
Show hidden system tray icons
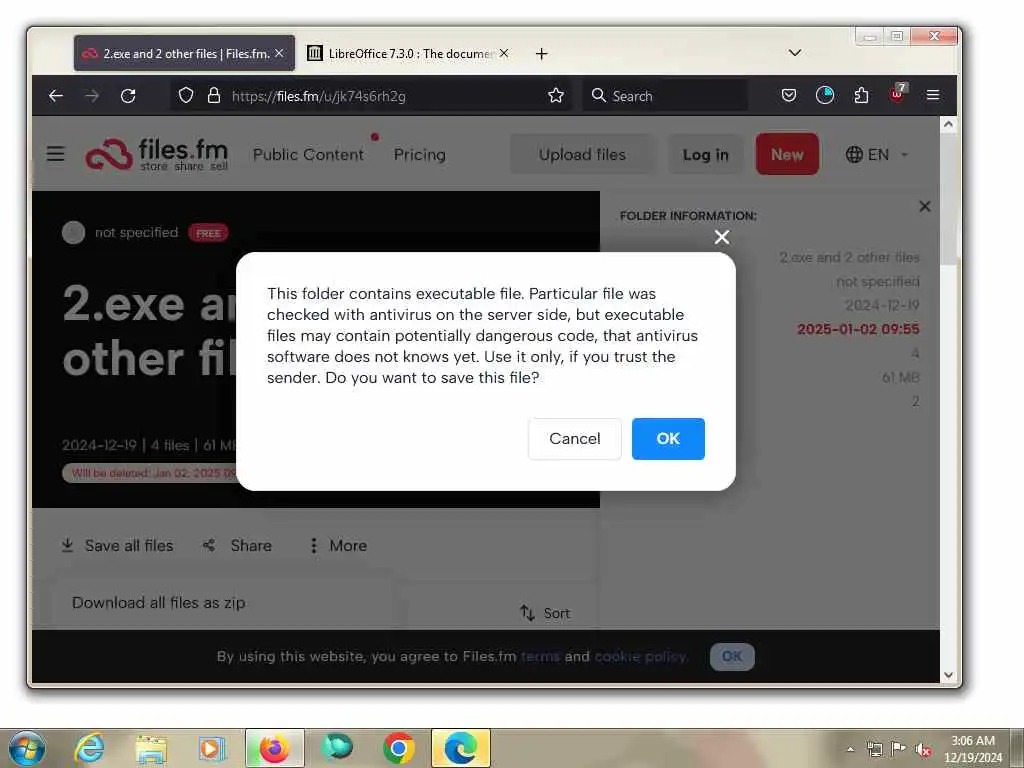[x=850, y=750]
